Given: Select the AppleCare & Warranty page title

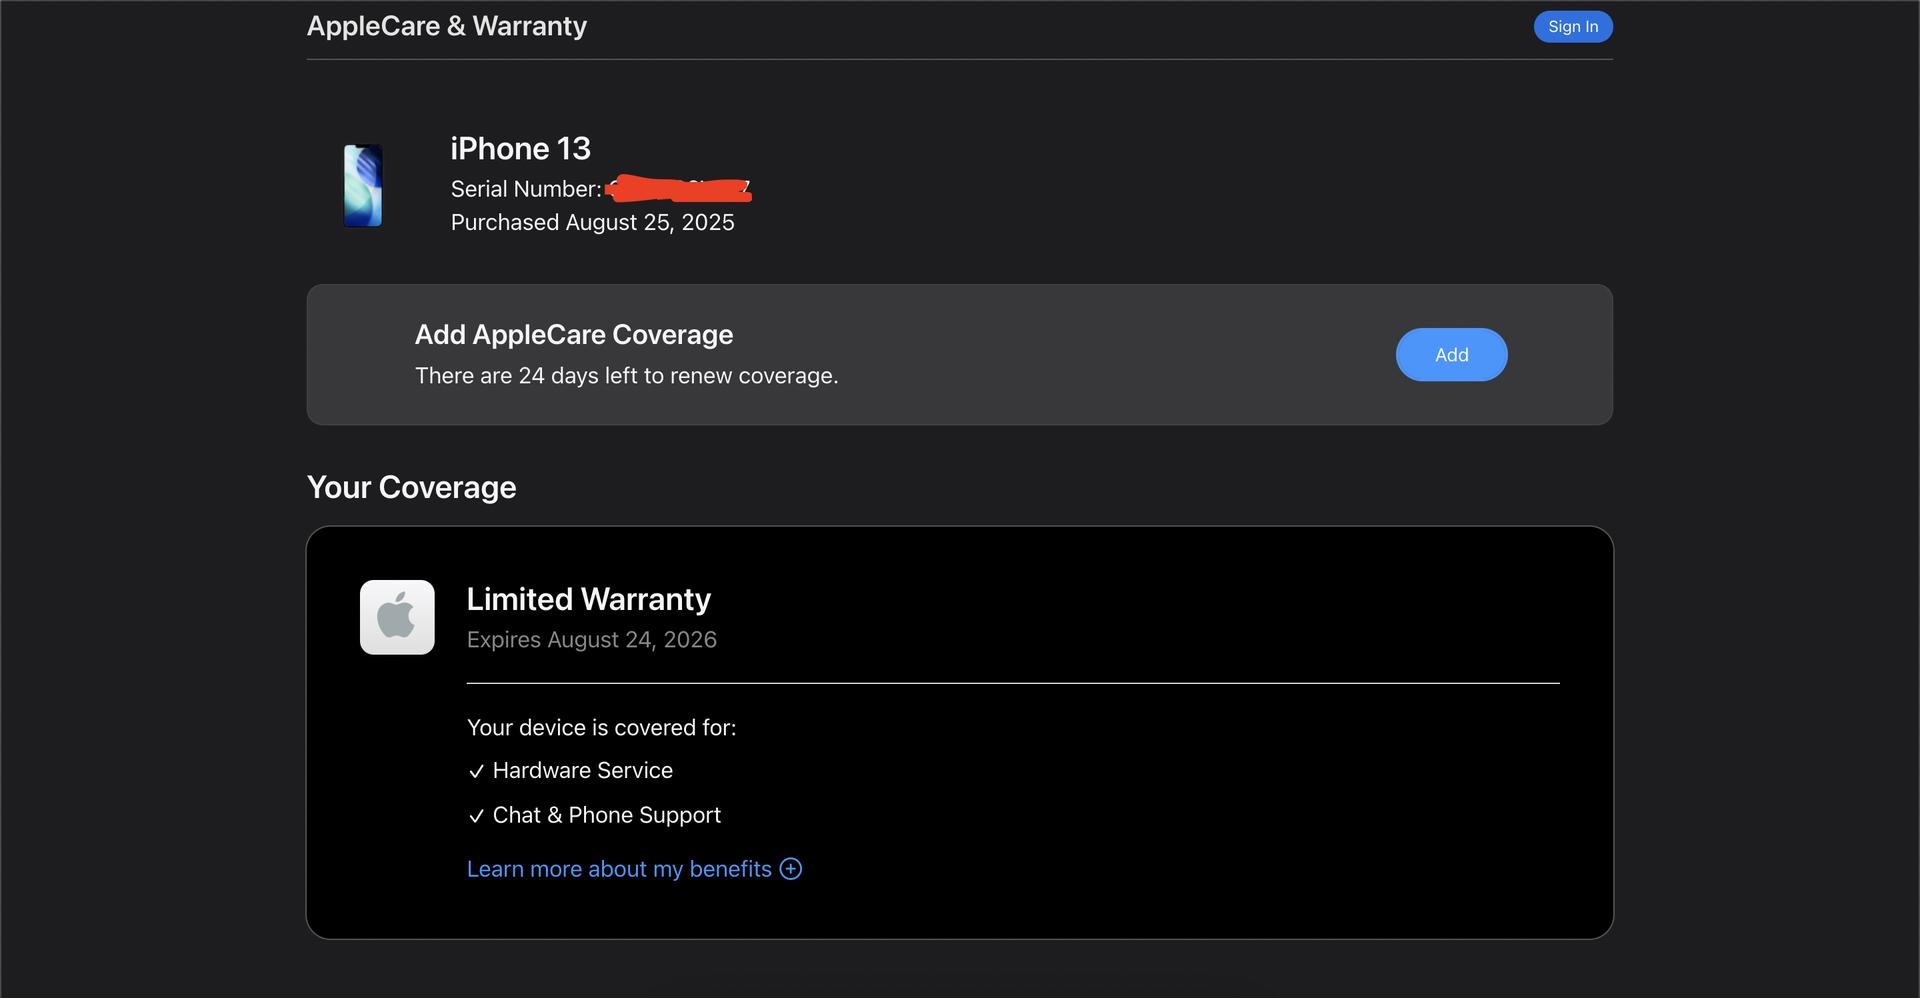Looking at the screenshot, I should tap(446, 26).
